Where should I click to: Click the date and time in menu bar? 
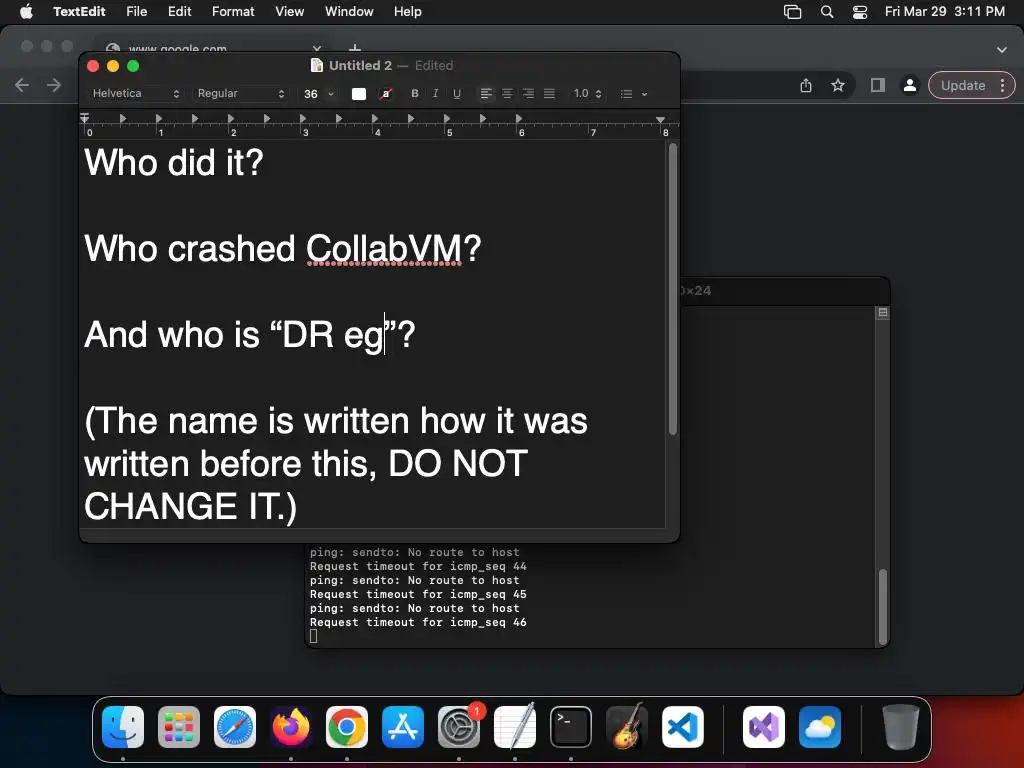pyautogui.click(x=944, y=11)
